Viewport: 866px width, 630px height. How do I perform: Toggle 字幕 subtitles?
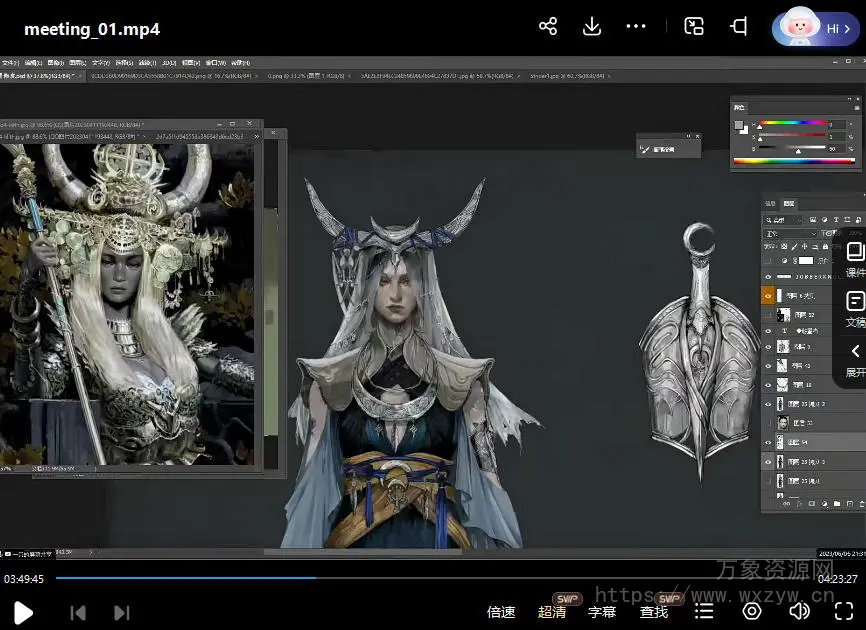tap(602, 612)
